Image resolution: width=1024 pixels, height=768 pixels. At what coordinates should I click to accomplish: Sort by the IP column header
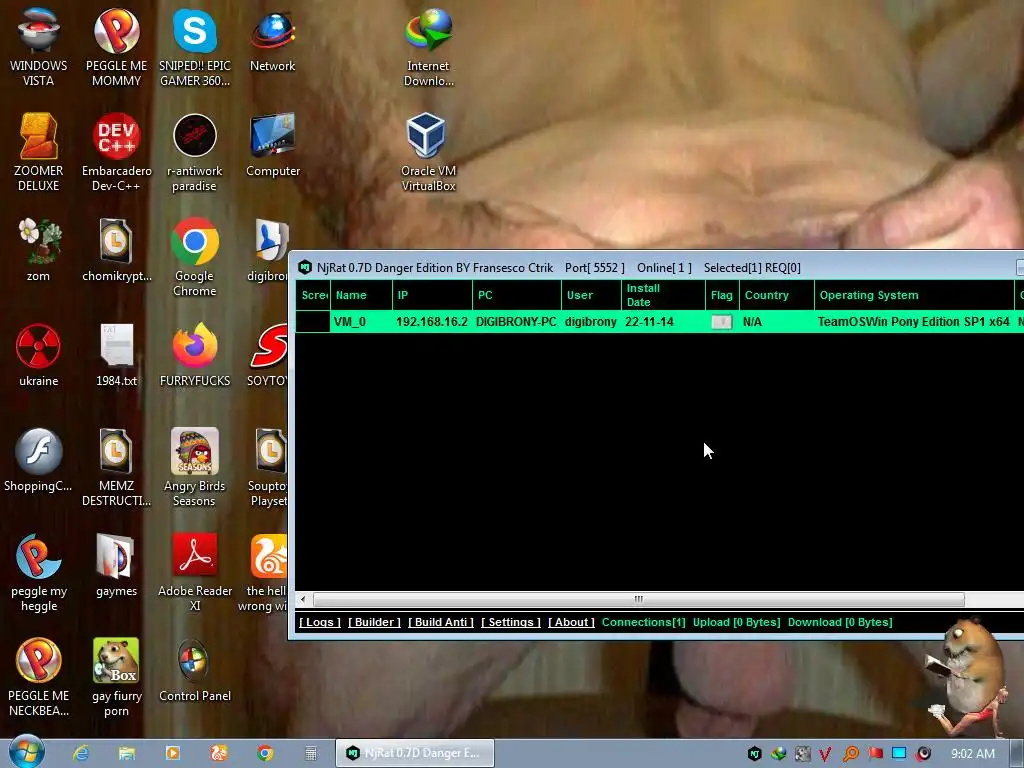tap(432, 295)
